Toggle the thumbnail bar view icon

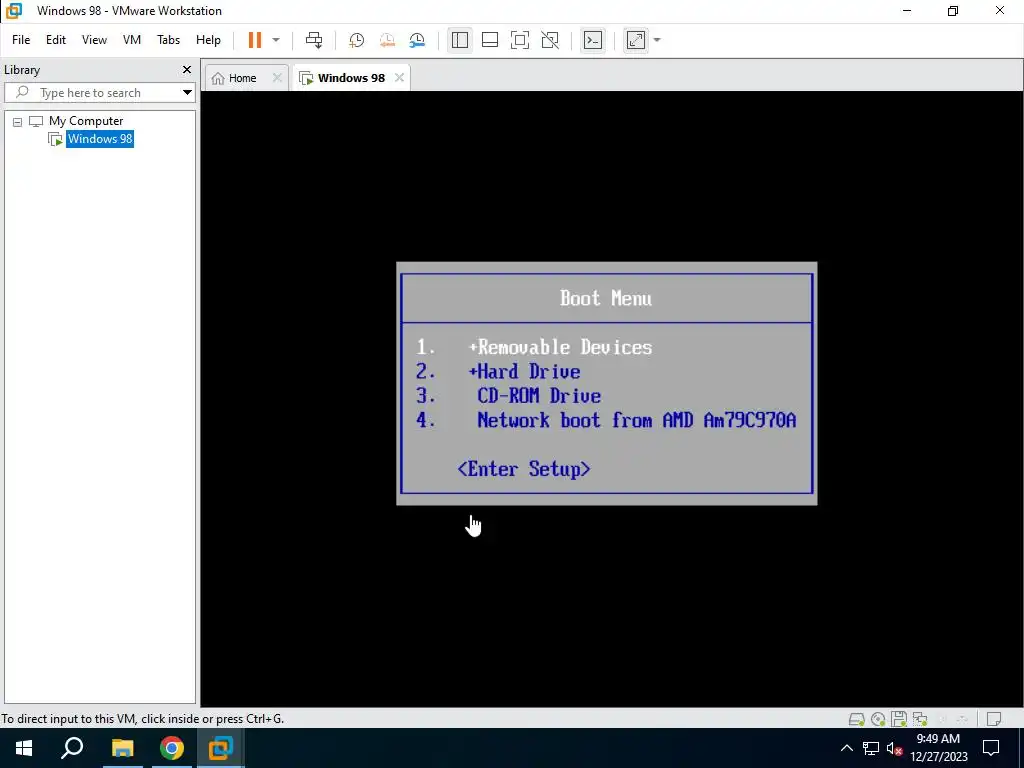click(490, 40)
